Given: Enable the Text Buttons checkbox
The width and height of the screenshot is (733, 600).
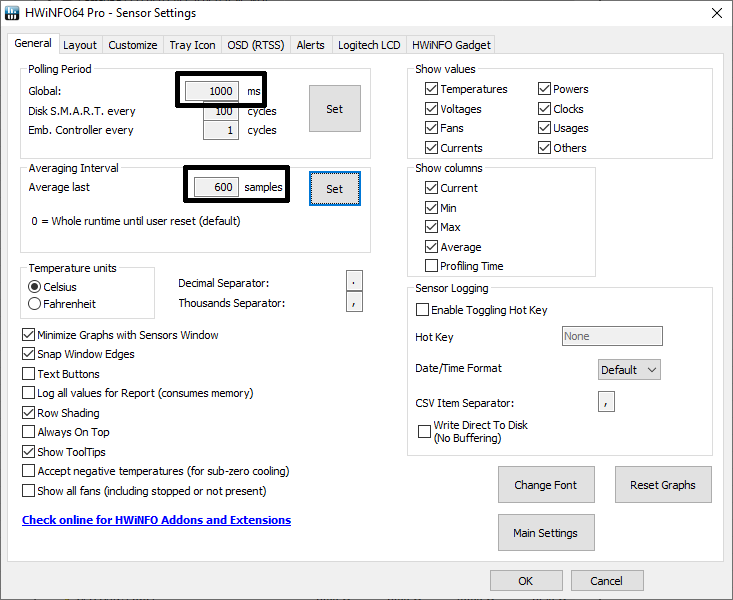Looking at the screenshot, I should (x=61, y=374).
